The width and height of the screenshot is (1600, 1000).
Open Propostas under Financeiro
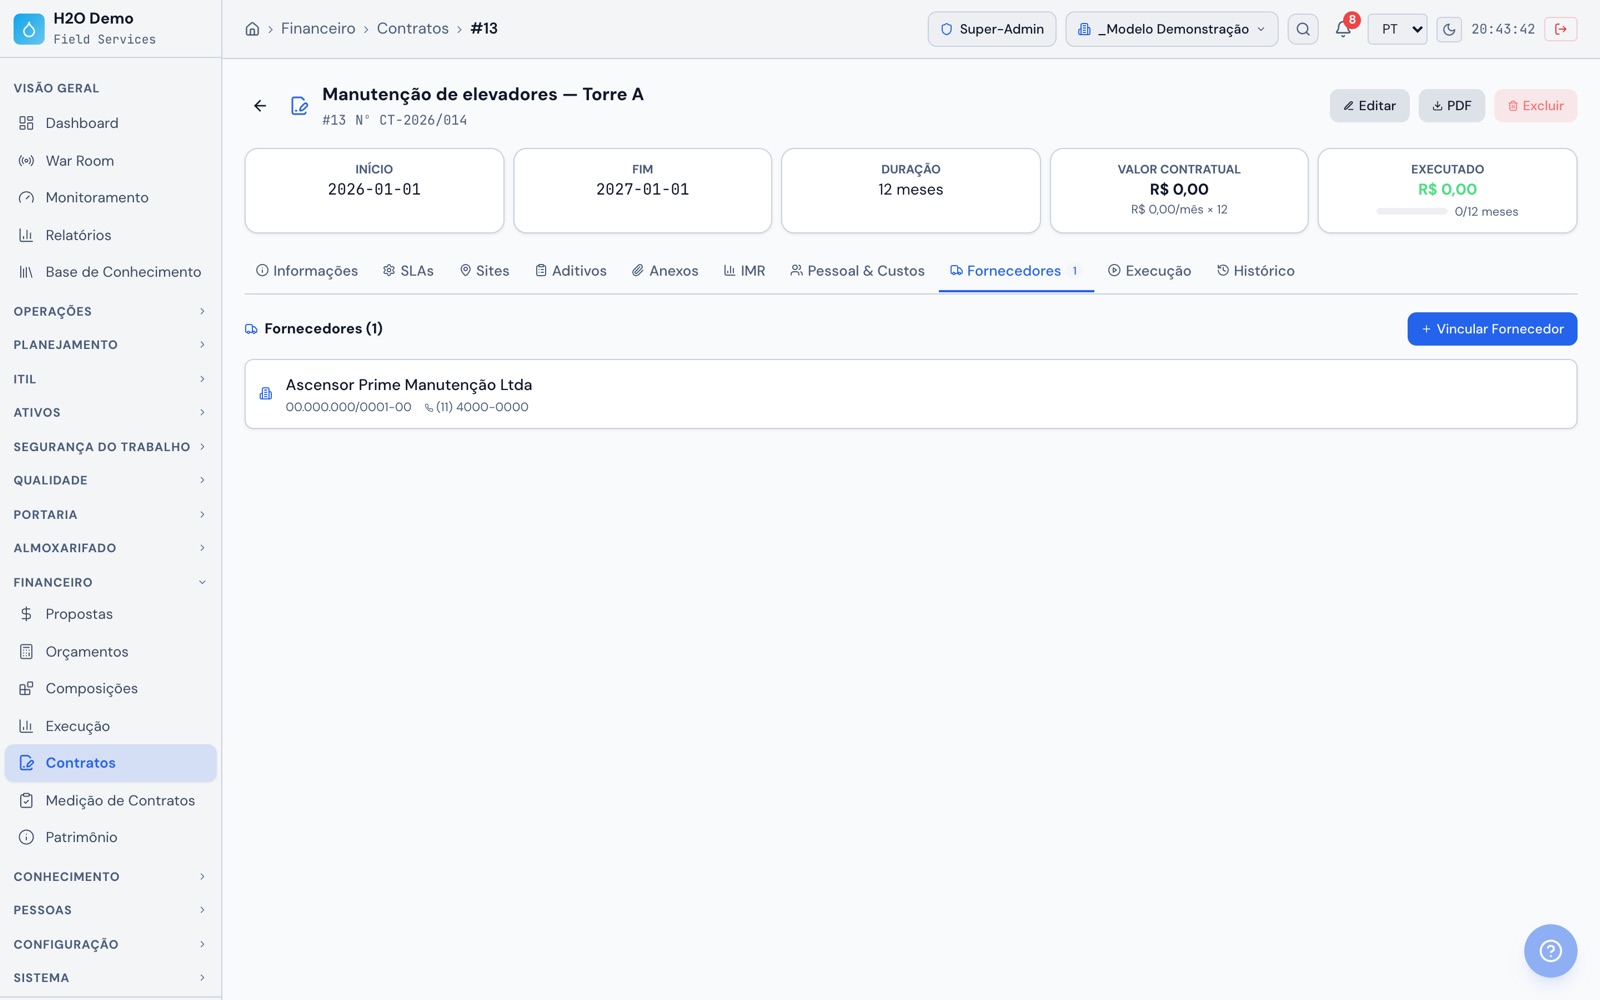click(110, 614)
